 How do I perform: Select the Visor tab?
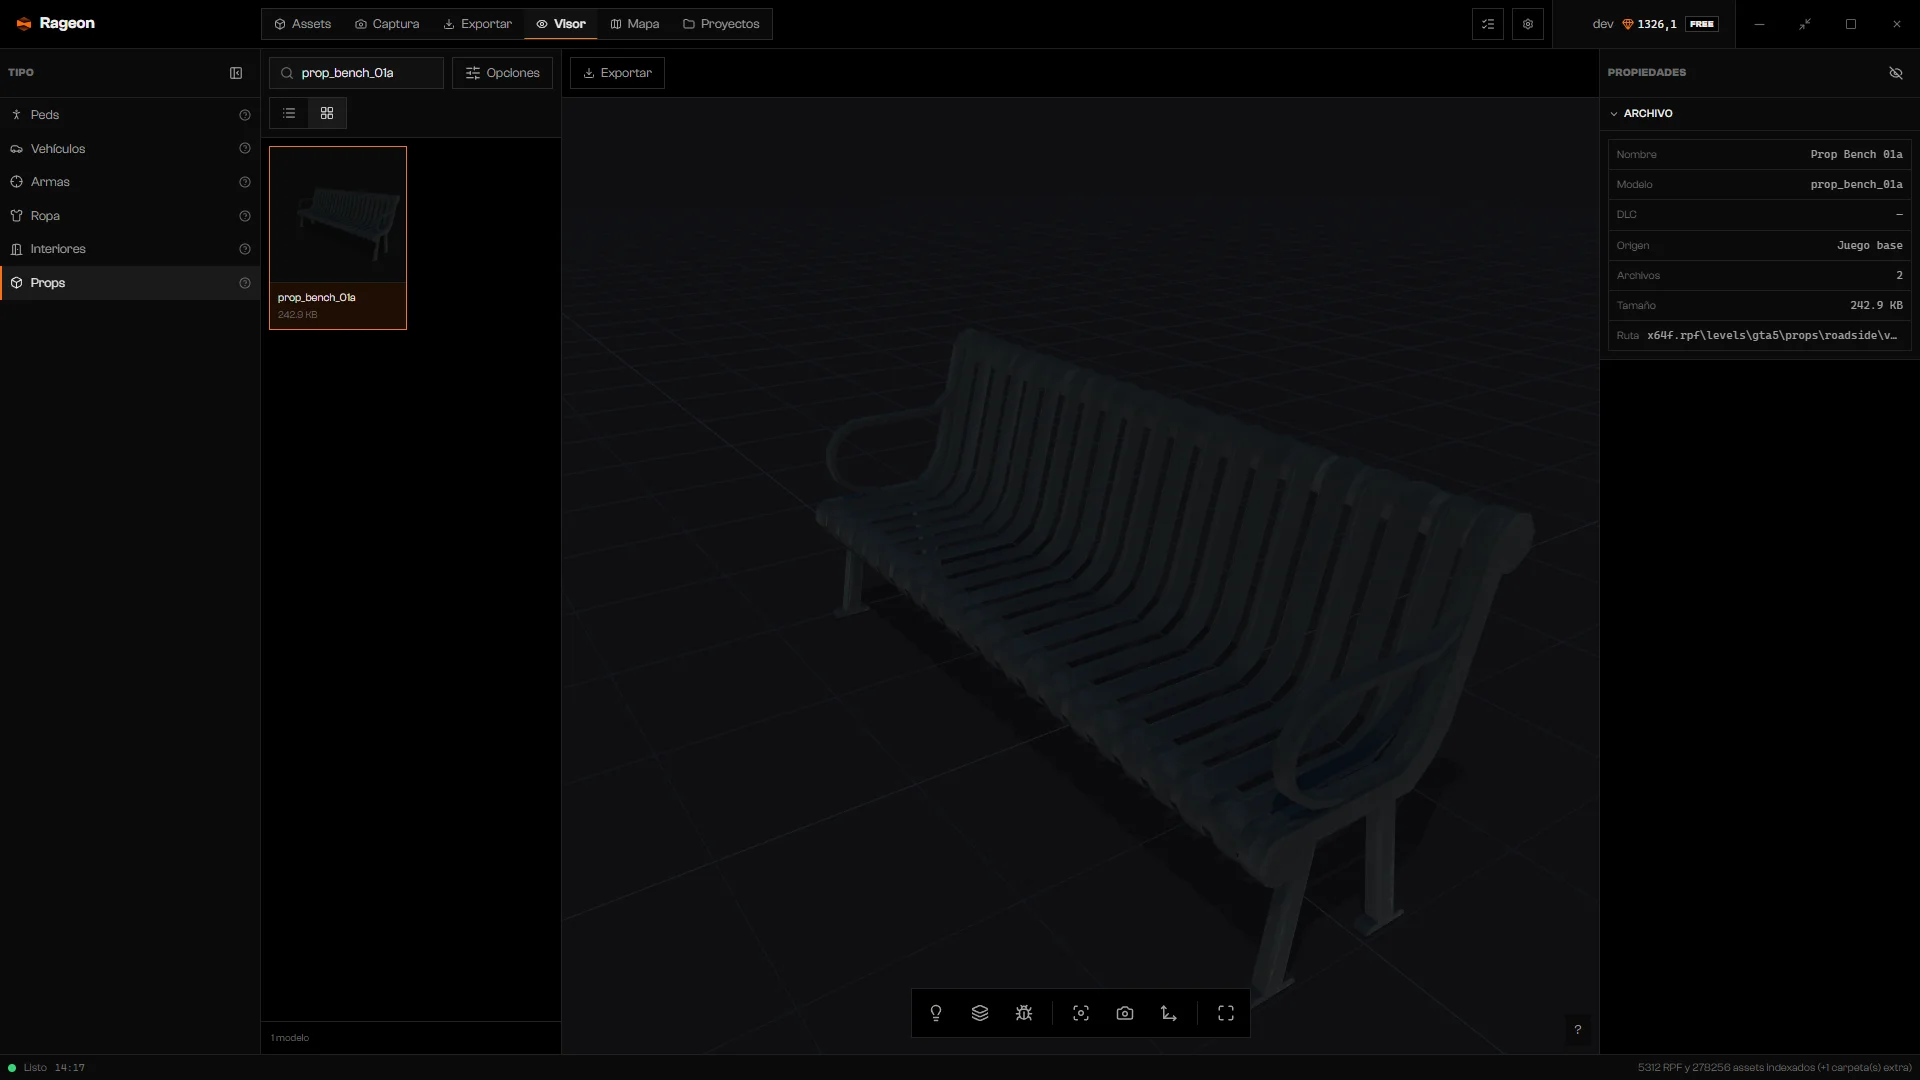point(561,24)
